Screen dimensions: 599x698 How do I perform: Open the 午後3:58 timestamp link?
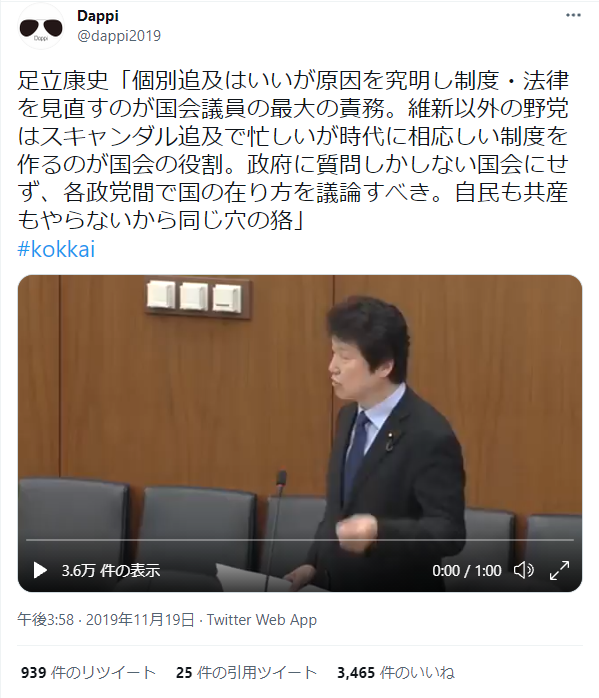[x=45, y=620]
